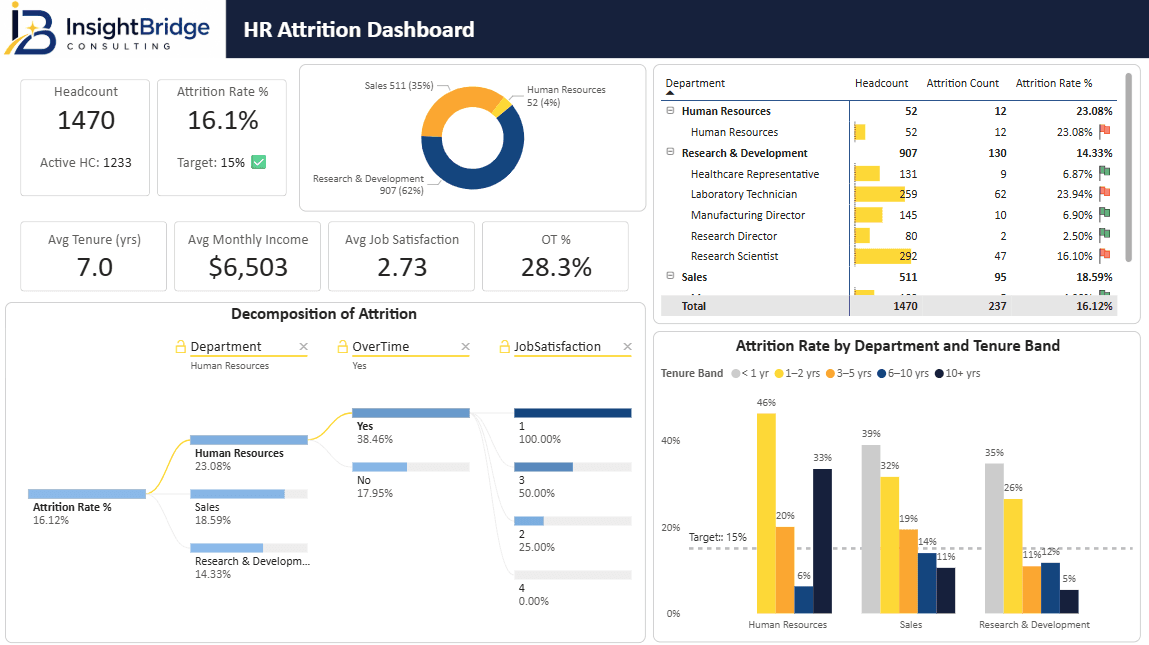Click the OT % 28.3% card

coord(555,256)
